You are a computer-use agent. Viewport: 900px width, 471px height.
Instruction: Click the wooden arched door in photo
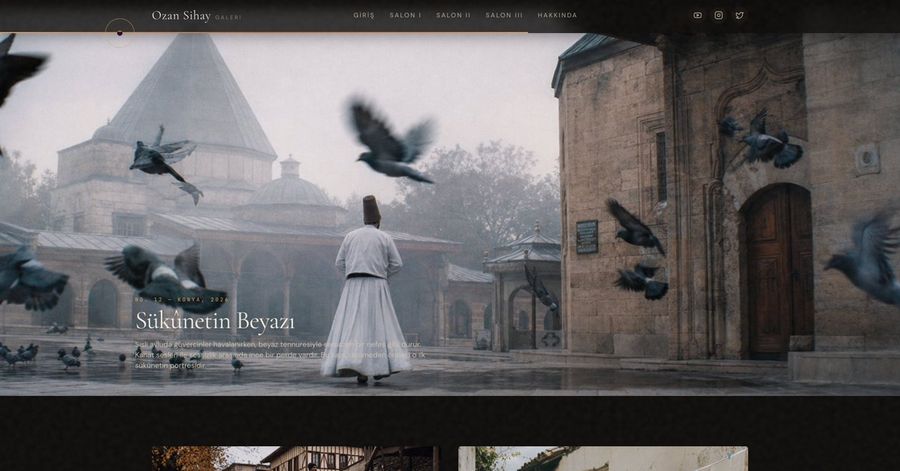tap(777, 271)
